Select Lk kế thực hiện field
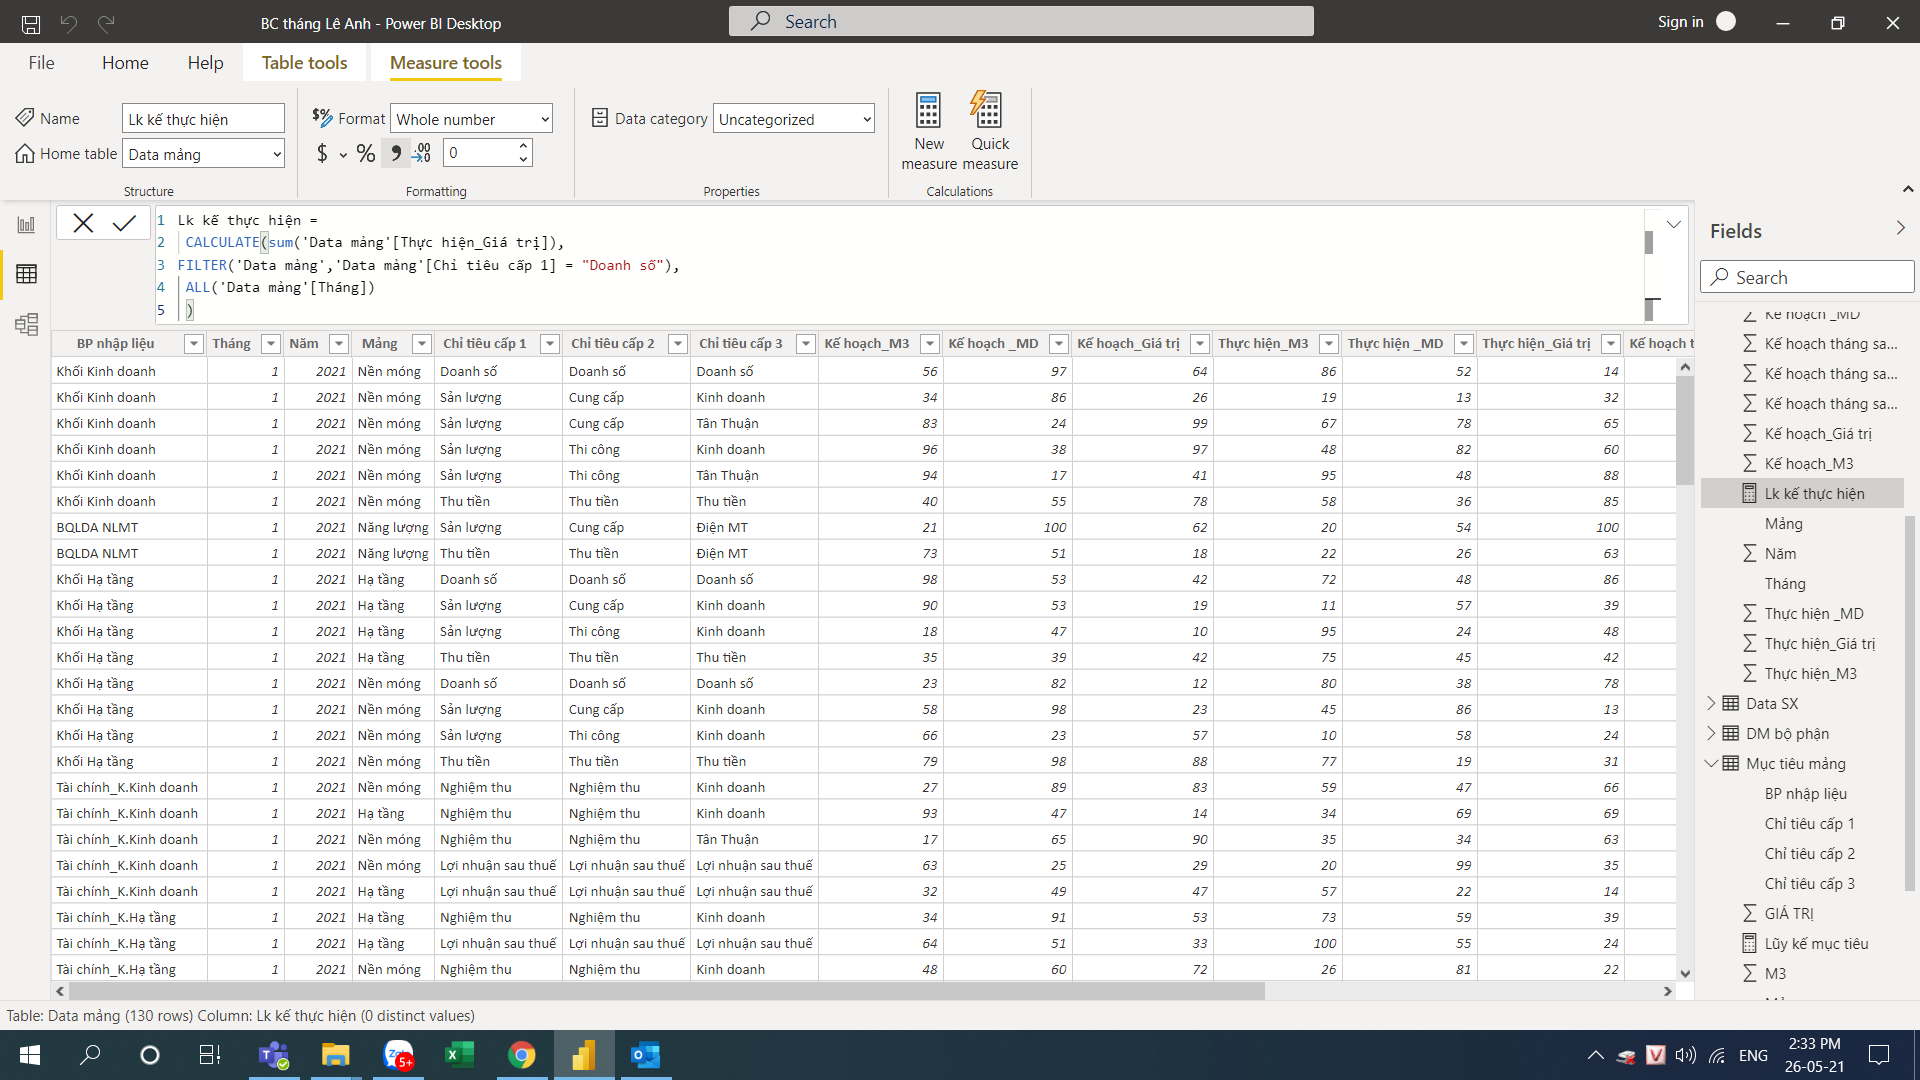 [1802, 493]
